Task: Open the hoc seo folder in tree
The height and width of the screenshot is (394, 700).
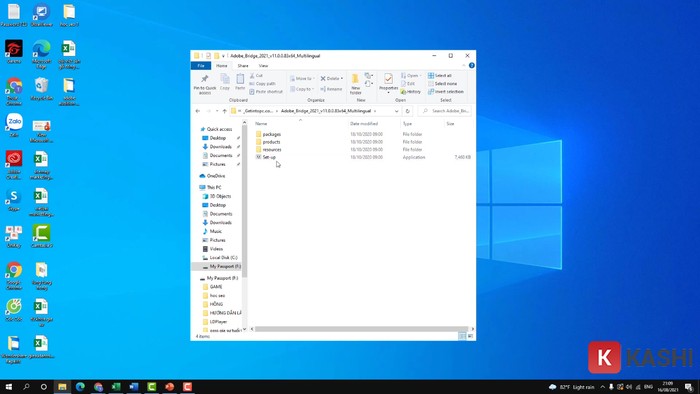Action: pyautogui.click(x=214, y=295)
